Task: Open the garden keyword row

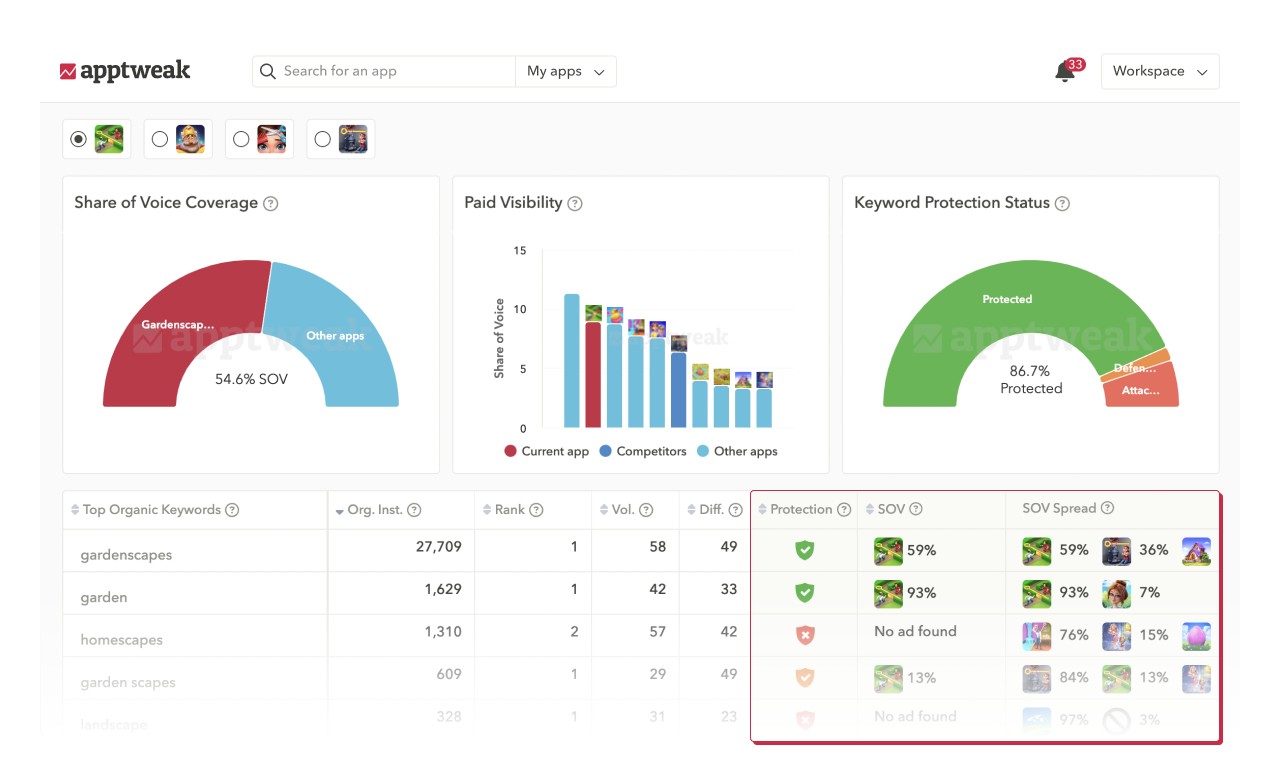Action: click(x=104, y=597)
